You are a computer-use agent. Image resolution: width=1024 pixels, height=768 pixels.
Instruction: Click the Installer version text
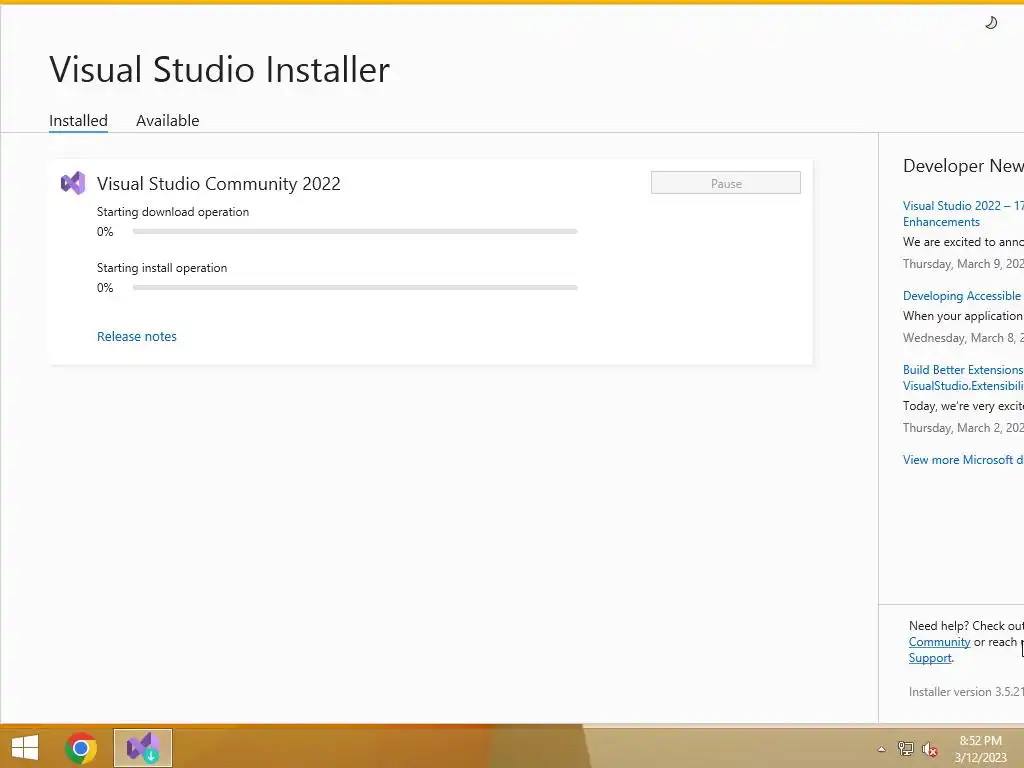point(966,692)
